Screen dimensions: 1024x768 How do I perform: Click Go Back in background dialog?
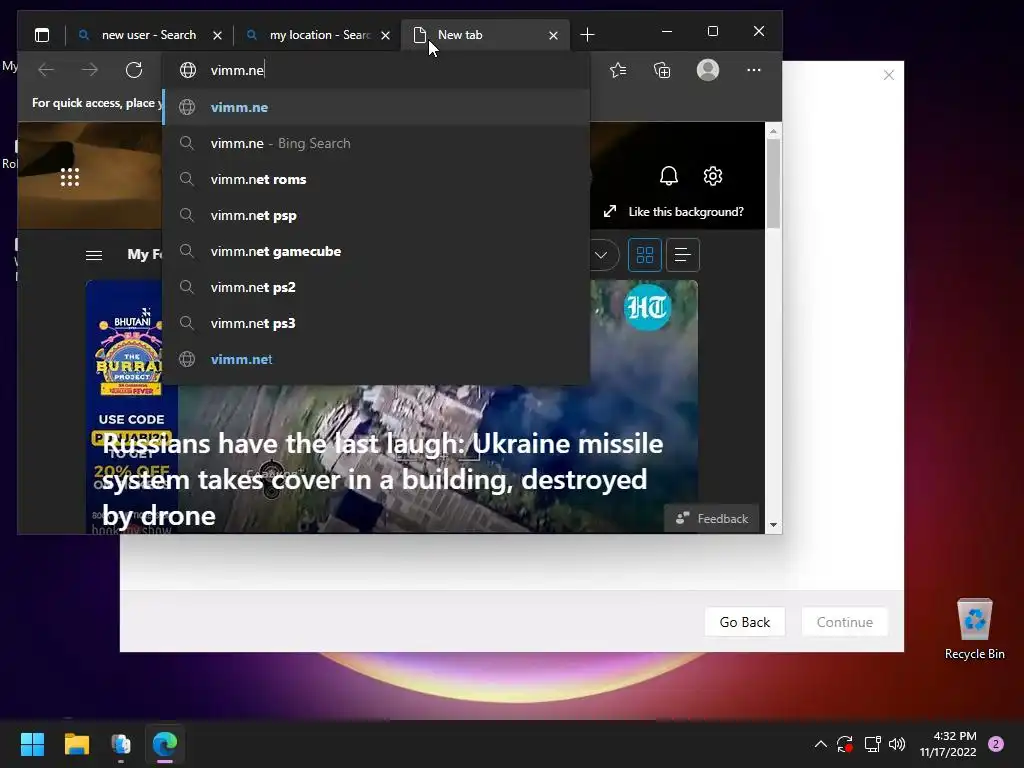coord(744,622)
